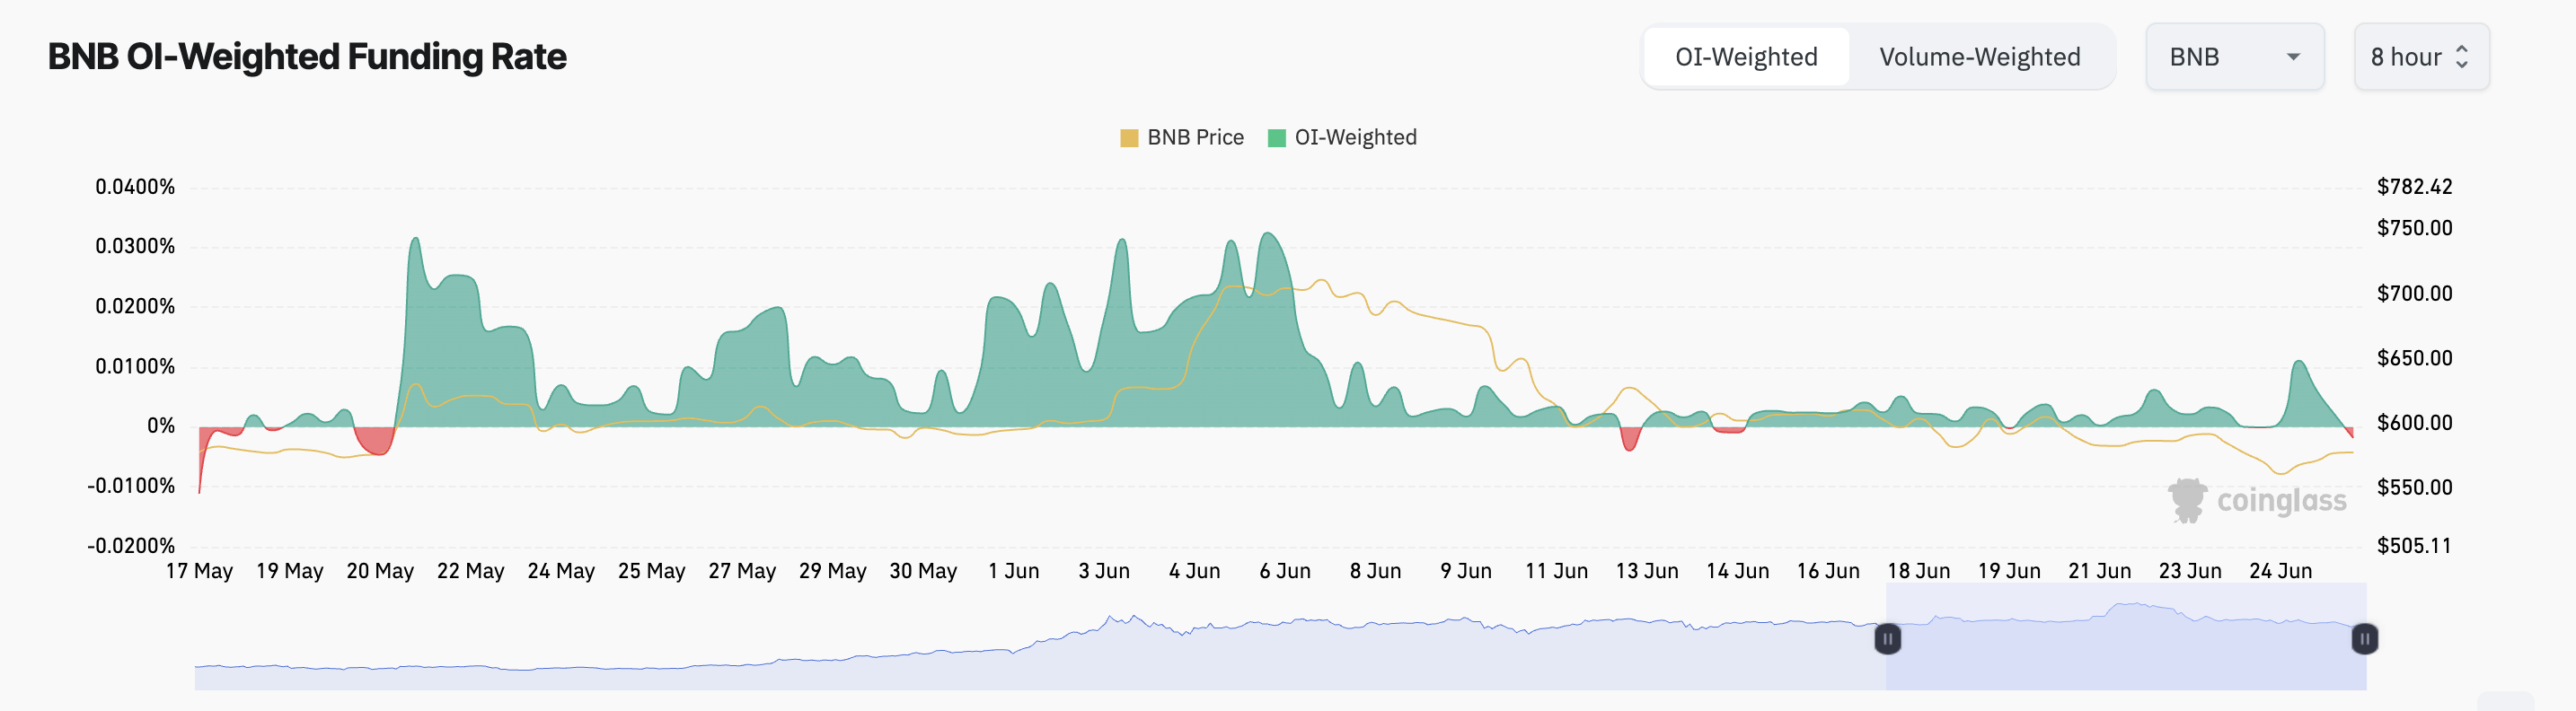The height and width of the screenshot is (711, 2576).
Task: Switch to the OI-Weighted tab
Action: (x=1746, y=57)
